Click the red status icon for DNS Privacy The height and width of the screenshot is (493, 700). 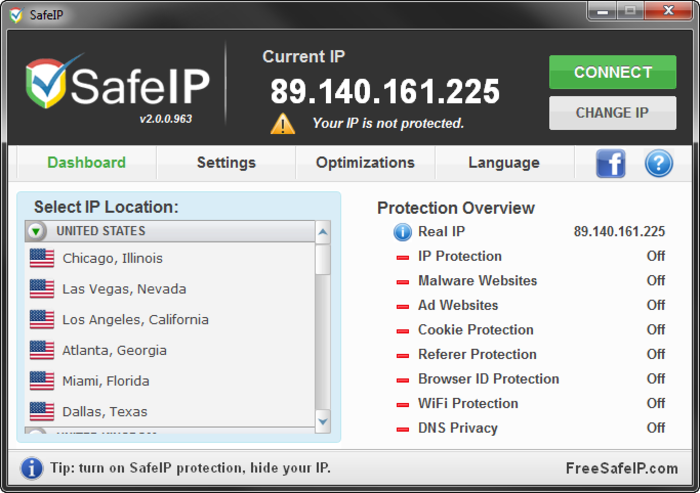pos(403,430)
